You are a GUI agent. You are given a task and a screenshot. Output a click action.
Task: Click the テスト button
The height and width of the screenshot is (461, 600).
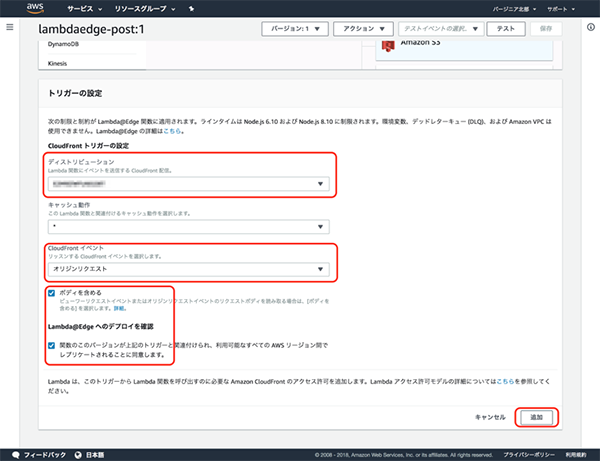click(x=506, y=29)
